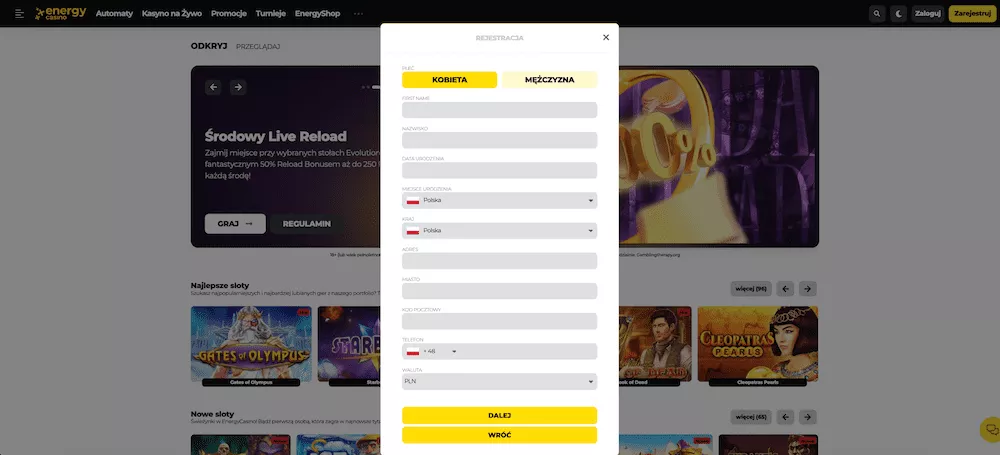Open the hamburger menu icon

19,13
